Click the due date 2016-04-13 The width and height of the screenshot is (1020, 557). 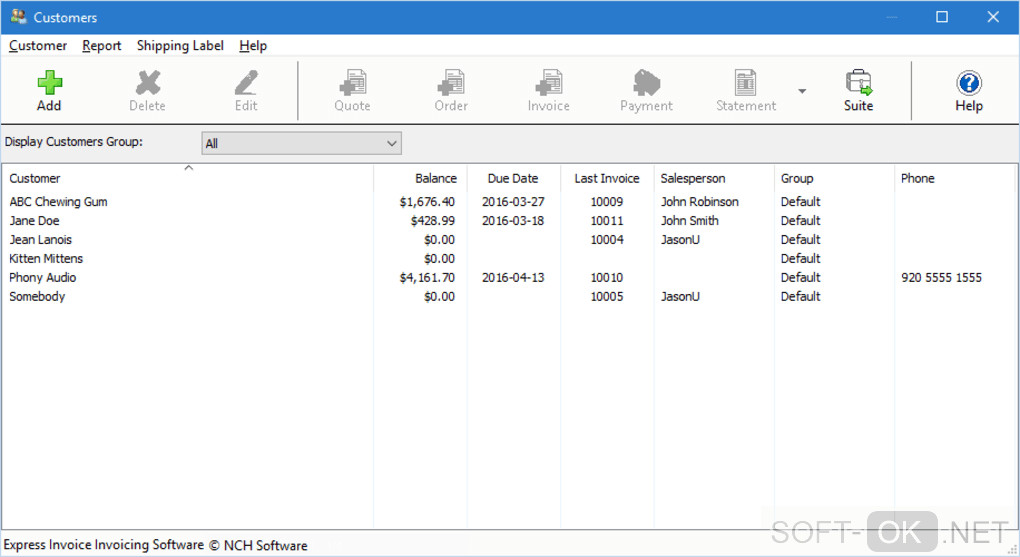(513, 277)
